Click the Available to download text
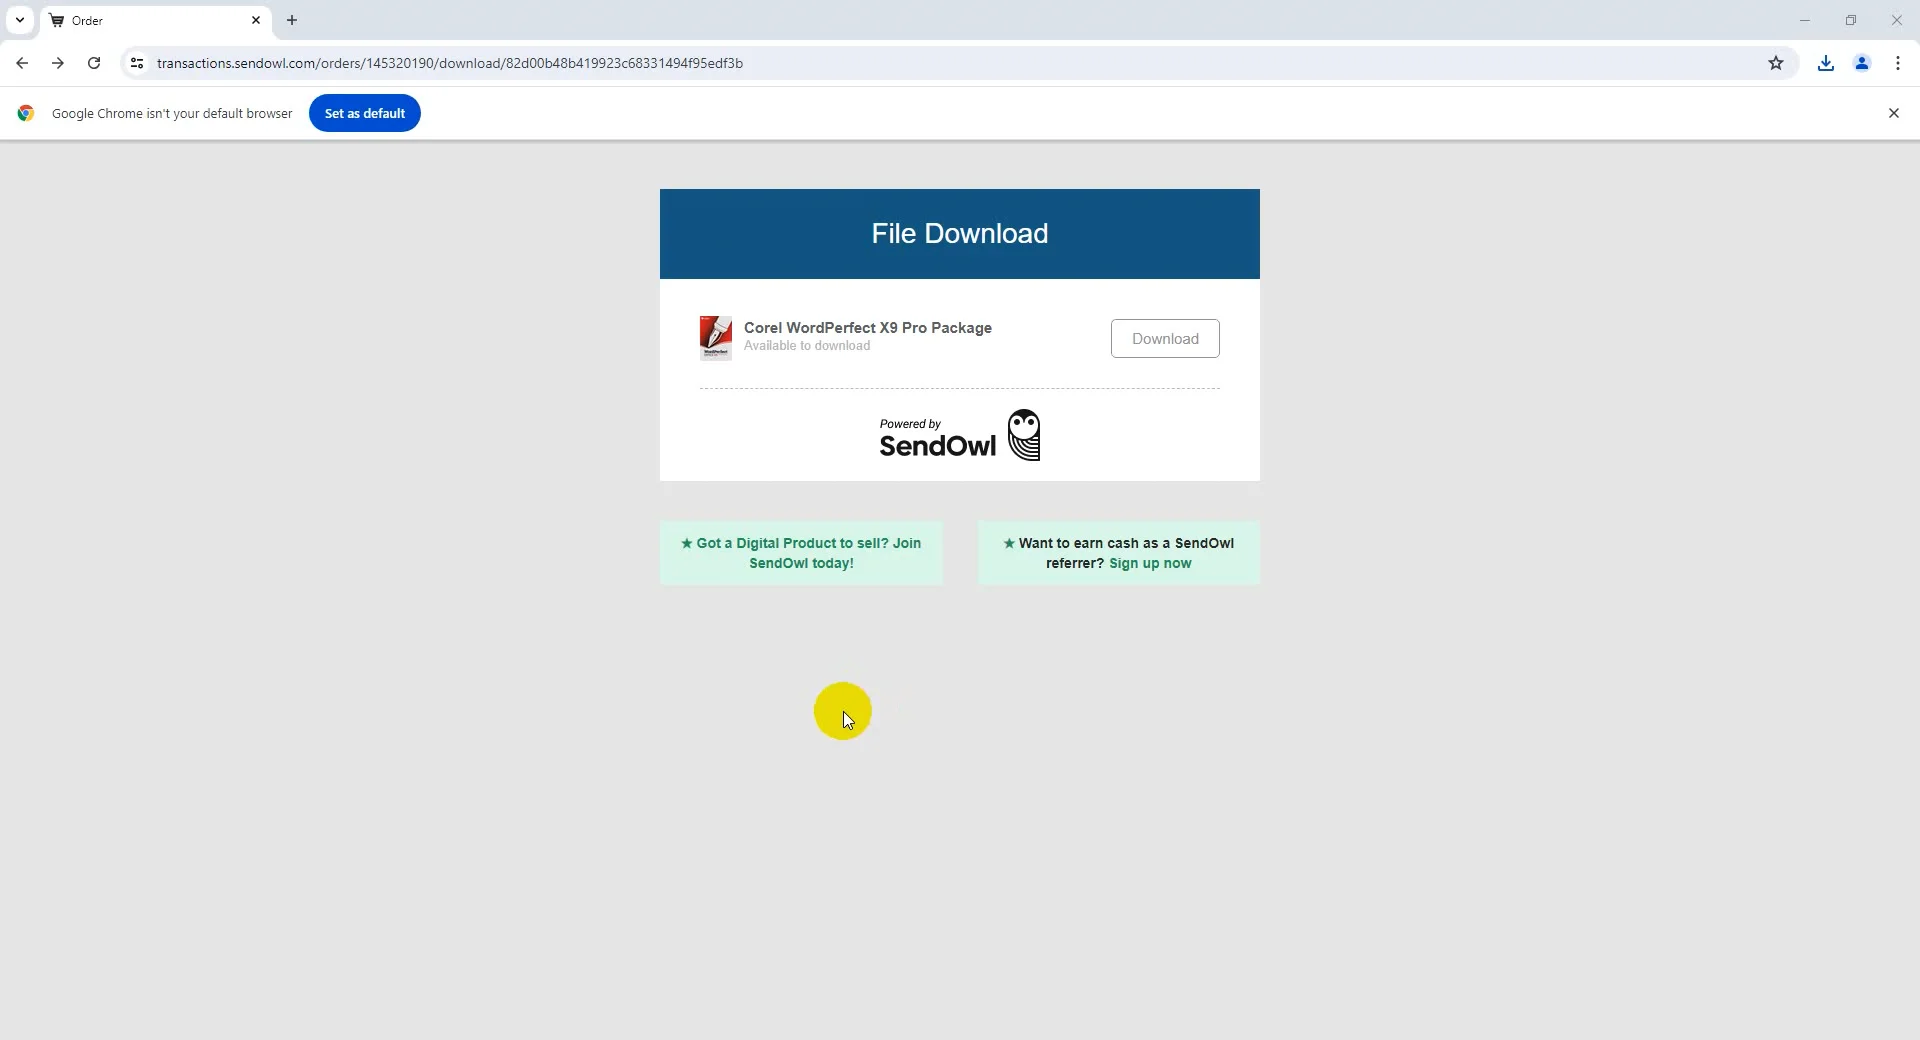 pos(807,346)
